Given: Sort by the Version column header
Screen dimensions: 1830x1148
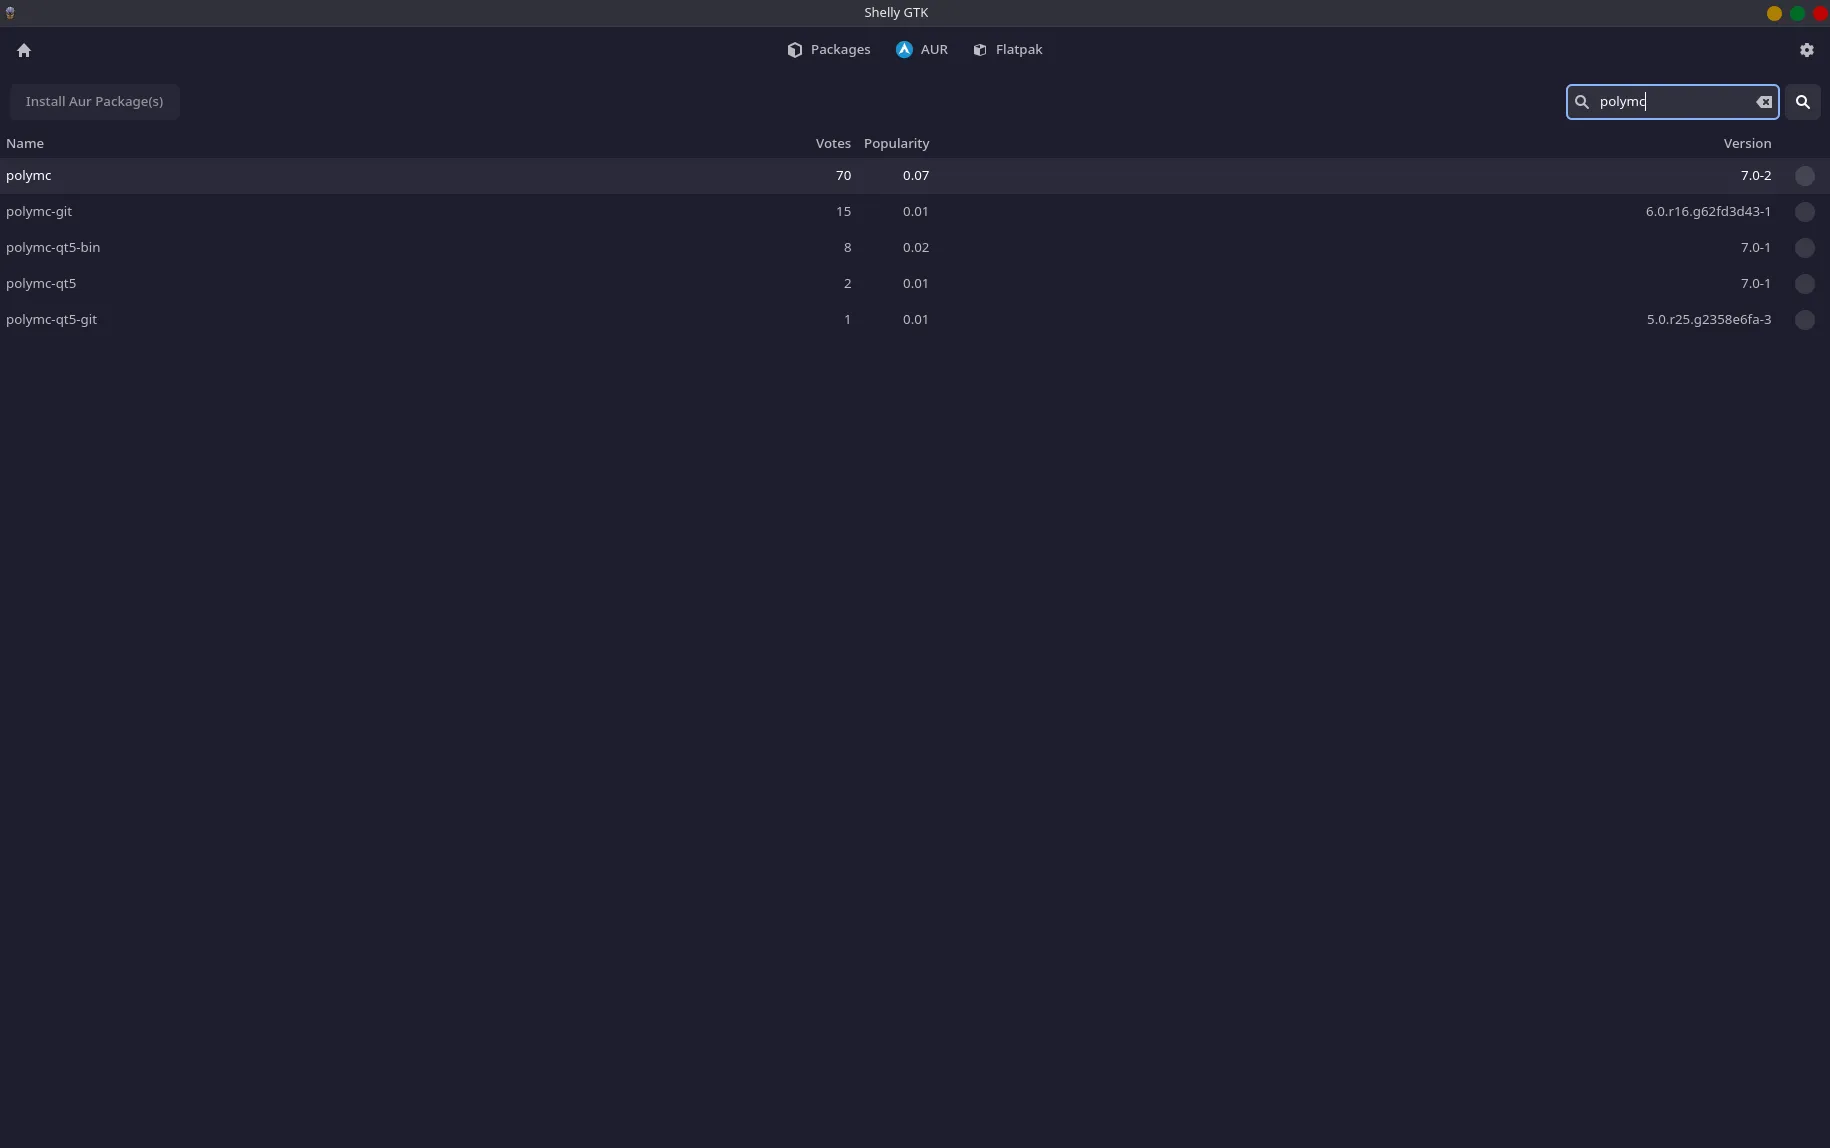Looking at the screenshot, I should point(1747,144).
